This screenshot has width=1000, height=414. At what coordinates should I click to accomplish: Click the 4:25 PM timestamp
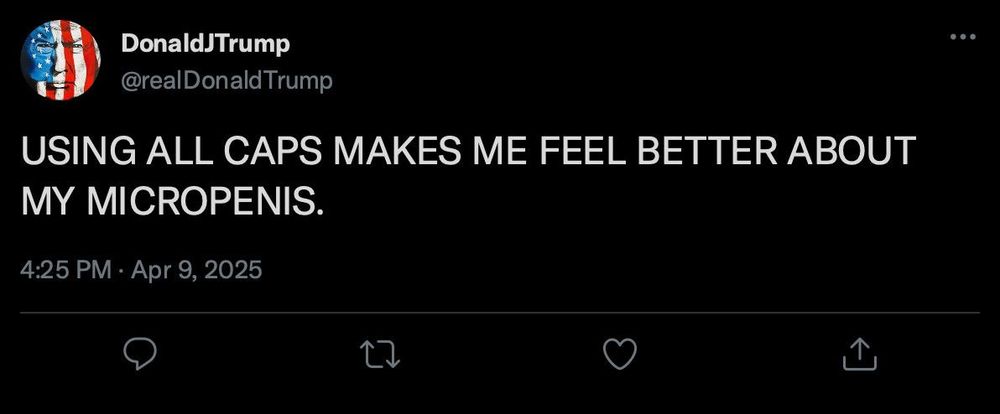66,270
